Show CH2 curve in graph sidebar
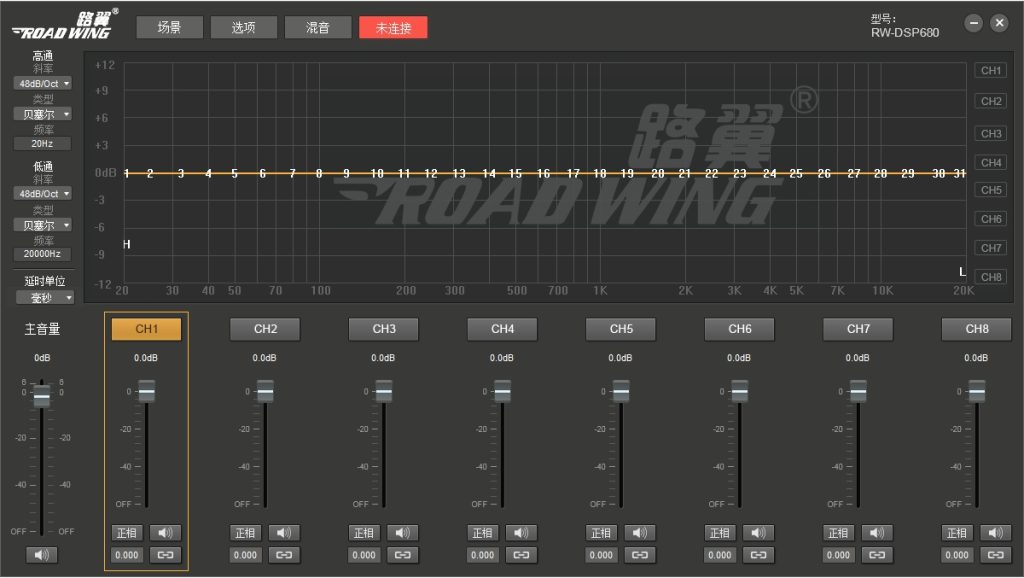The height and width of the screenshot is (578, 1024). click(x=991, y=101)
